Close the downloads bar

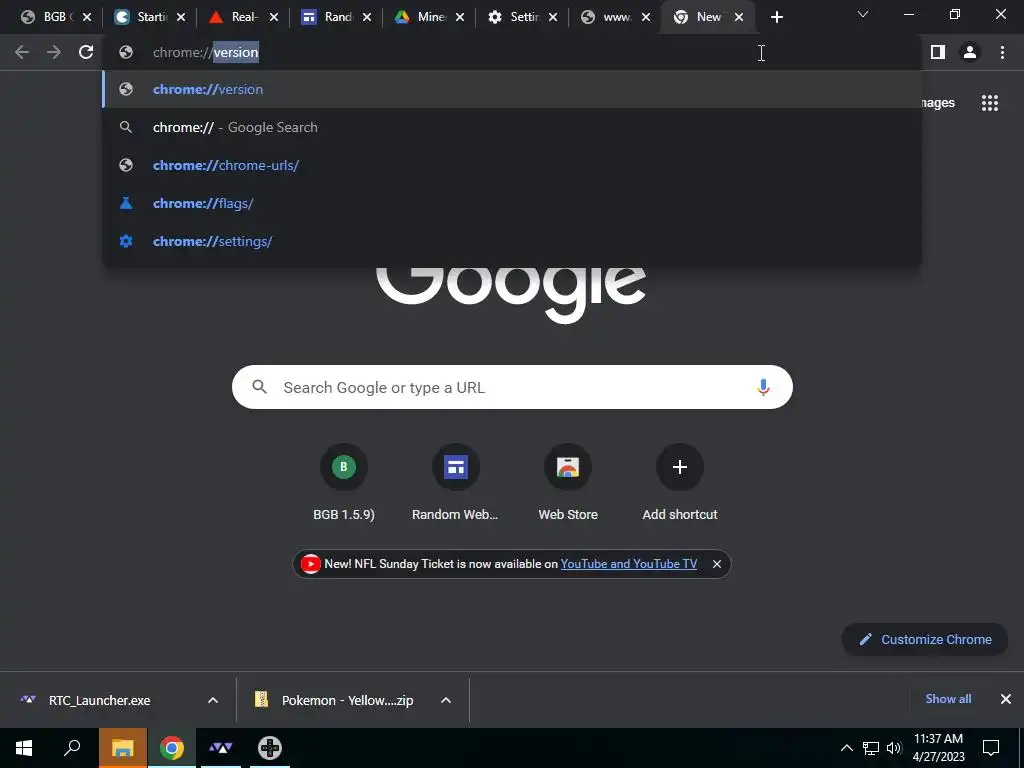(1006, 699)
